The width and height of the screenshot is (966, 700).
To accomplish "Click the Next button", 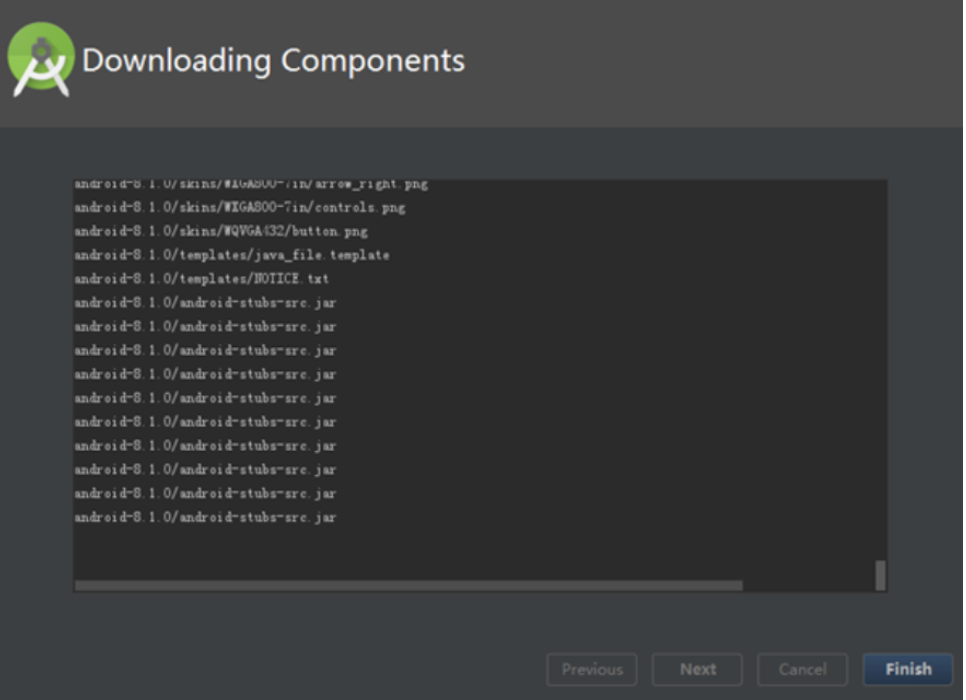I will click(697, 669).
